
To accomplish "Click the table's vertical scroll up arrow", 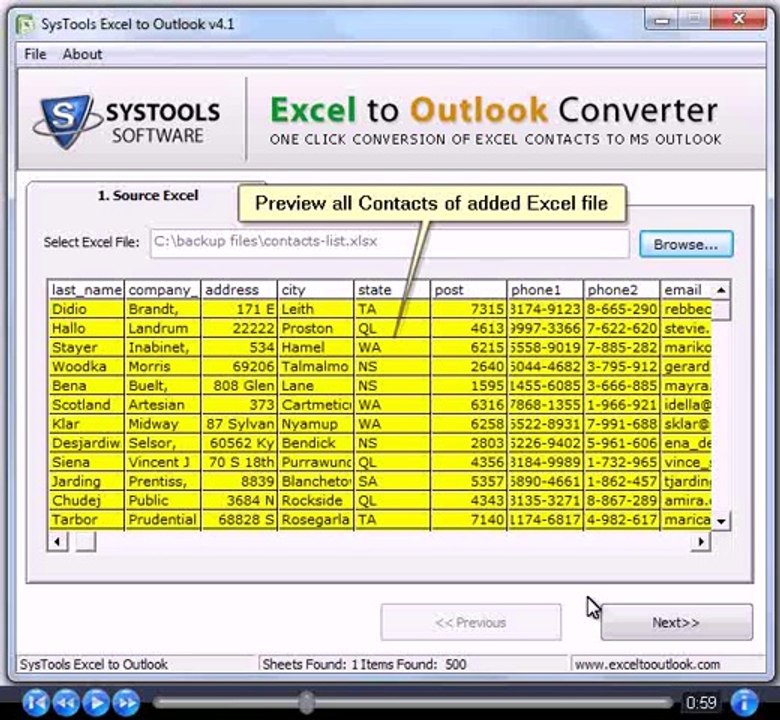I will pyautogui.click(x=721, y=290).
